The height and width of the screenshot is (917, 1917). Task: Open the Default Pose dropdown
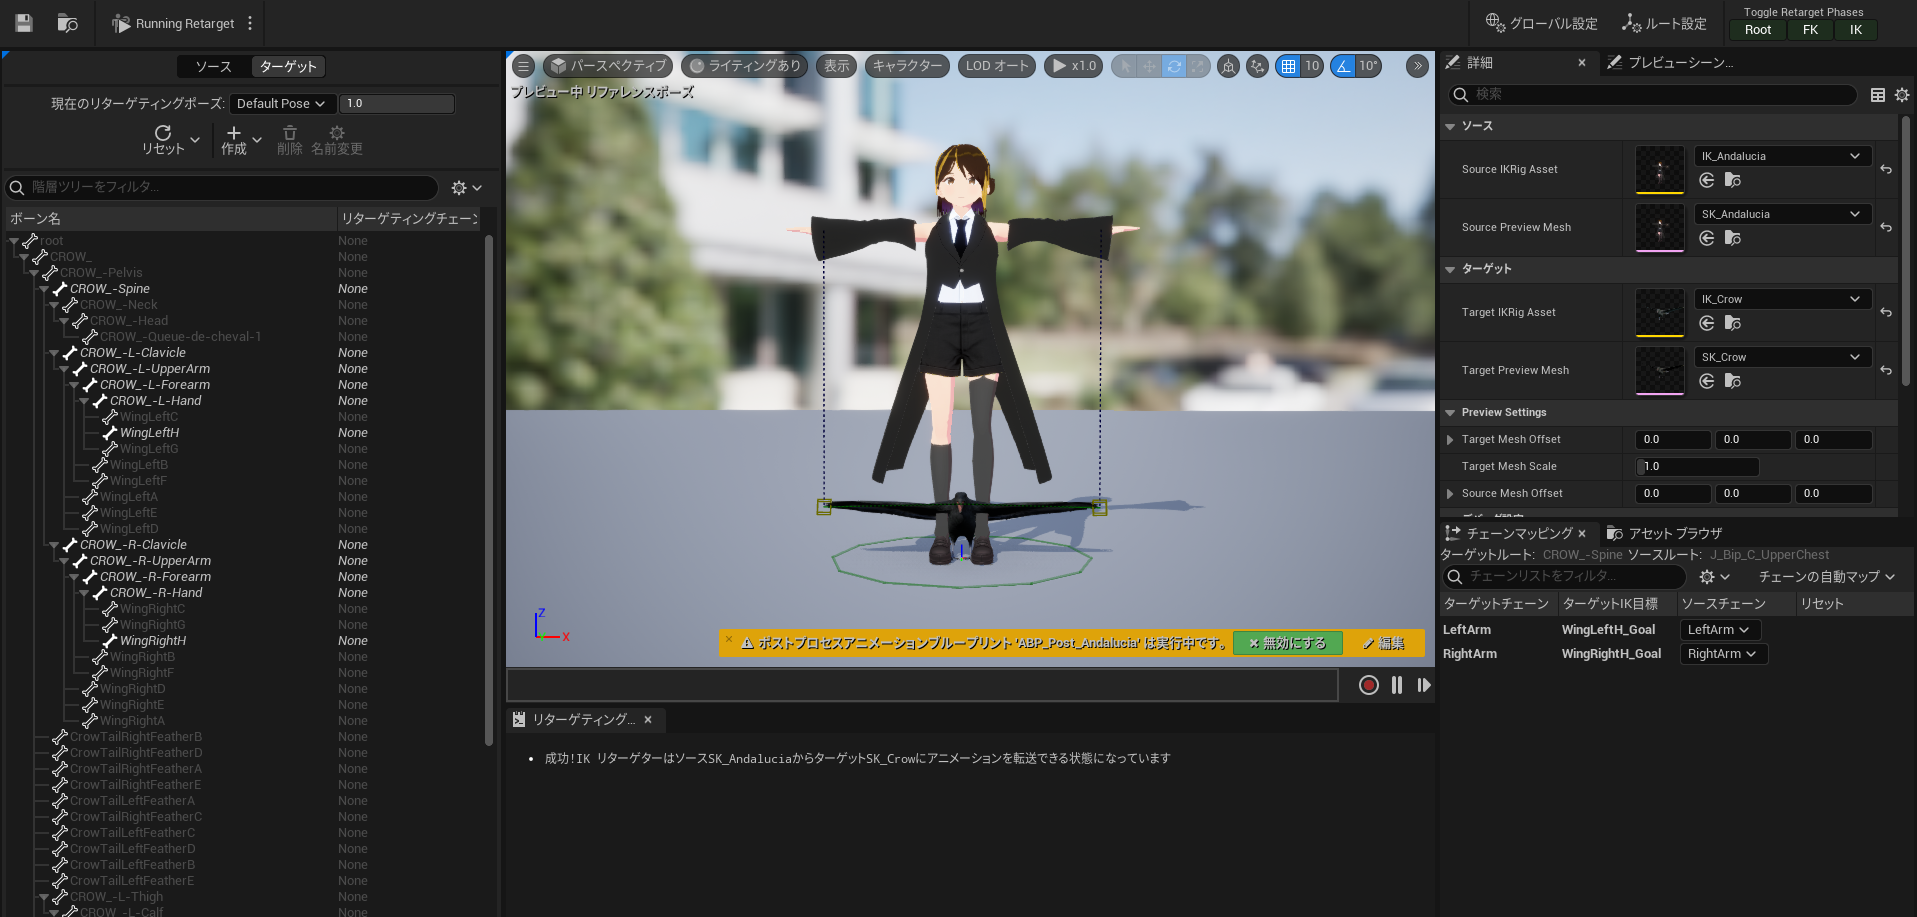281,103
